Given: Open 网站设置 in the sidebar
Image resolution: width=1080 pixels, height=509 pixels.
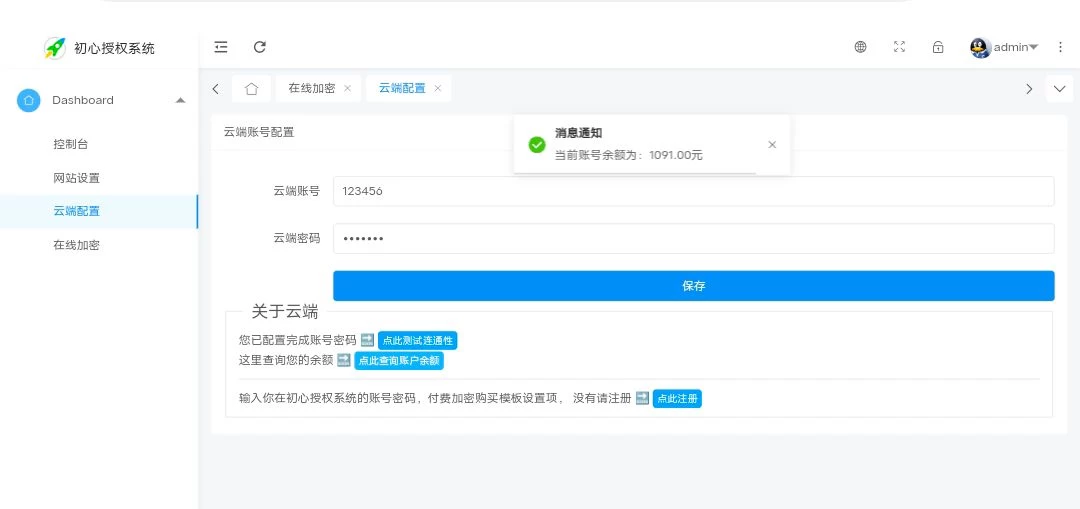Looking at the screenshot, I should click(x=76, y=178).
